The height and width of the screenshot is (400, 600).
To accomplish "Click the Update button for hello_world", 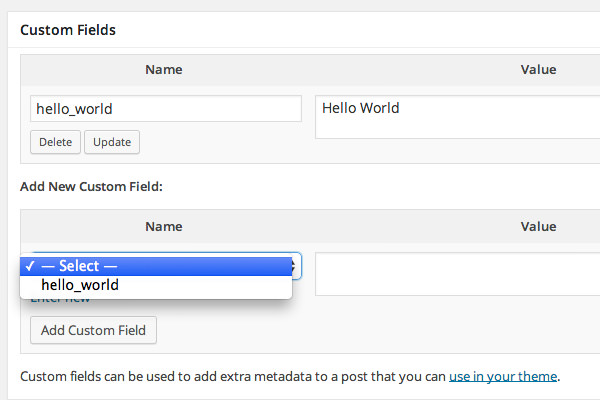I will 112,142.
